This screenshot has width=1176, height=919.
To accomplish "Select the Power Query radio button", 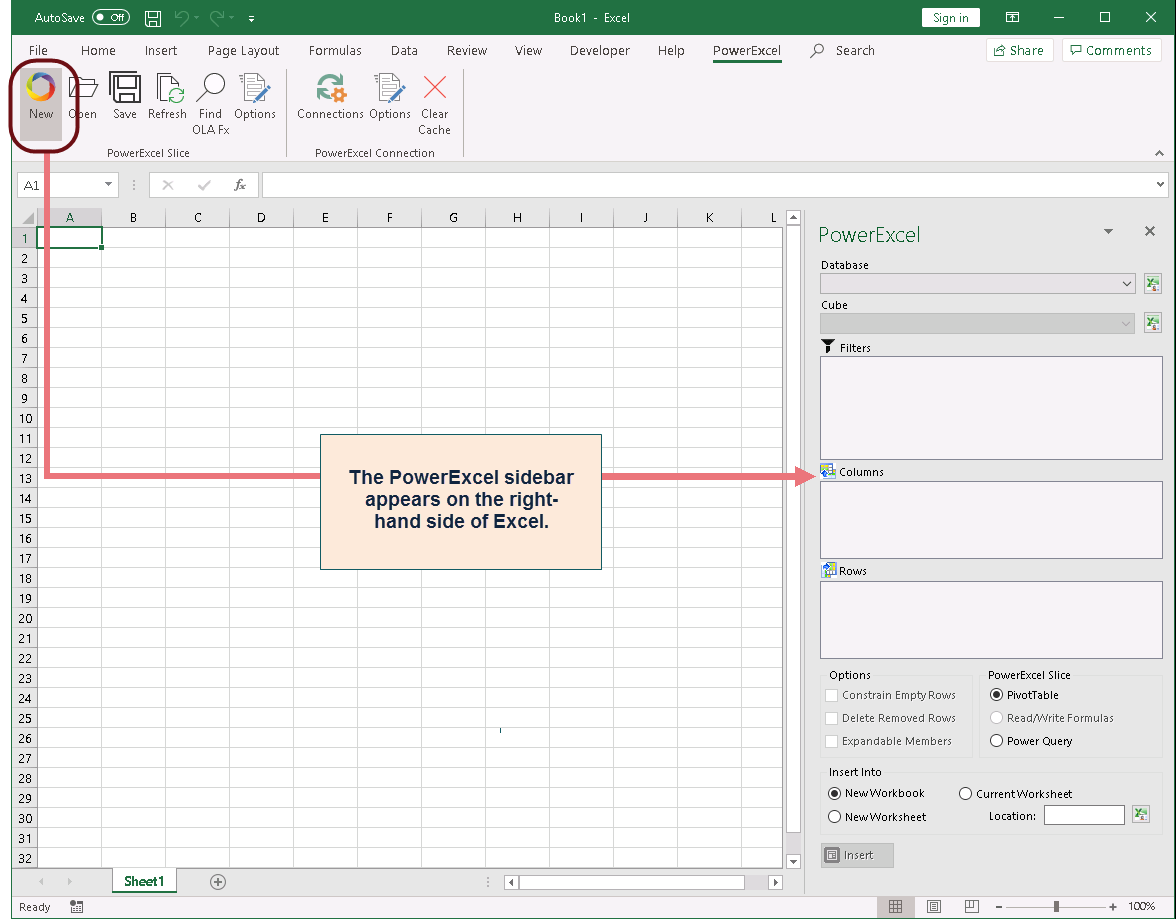I will tap(996, 740).
